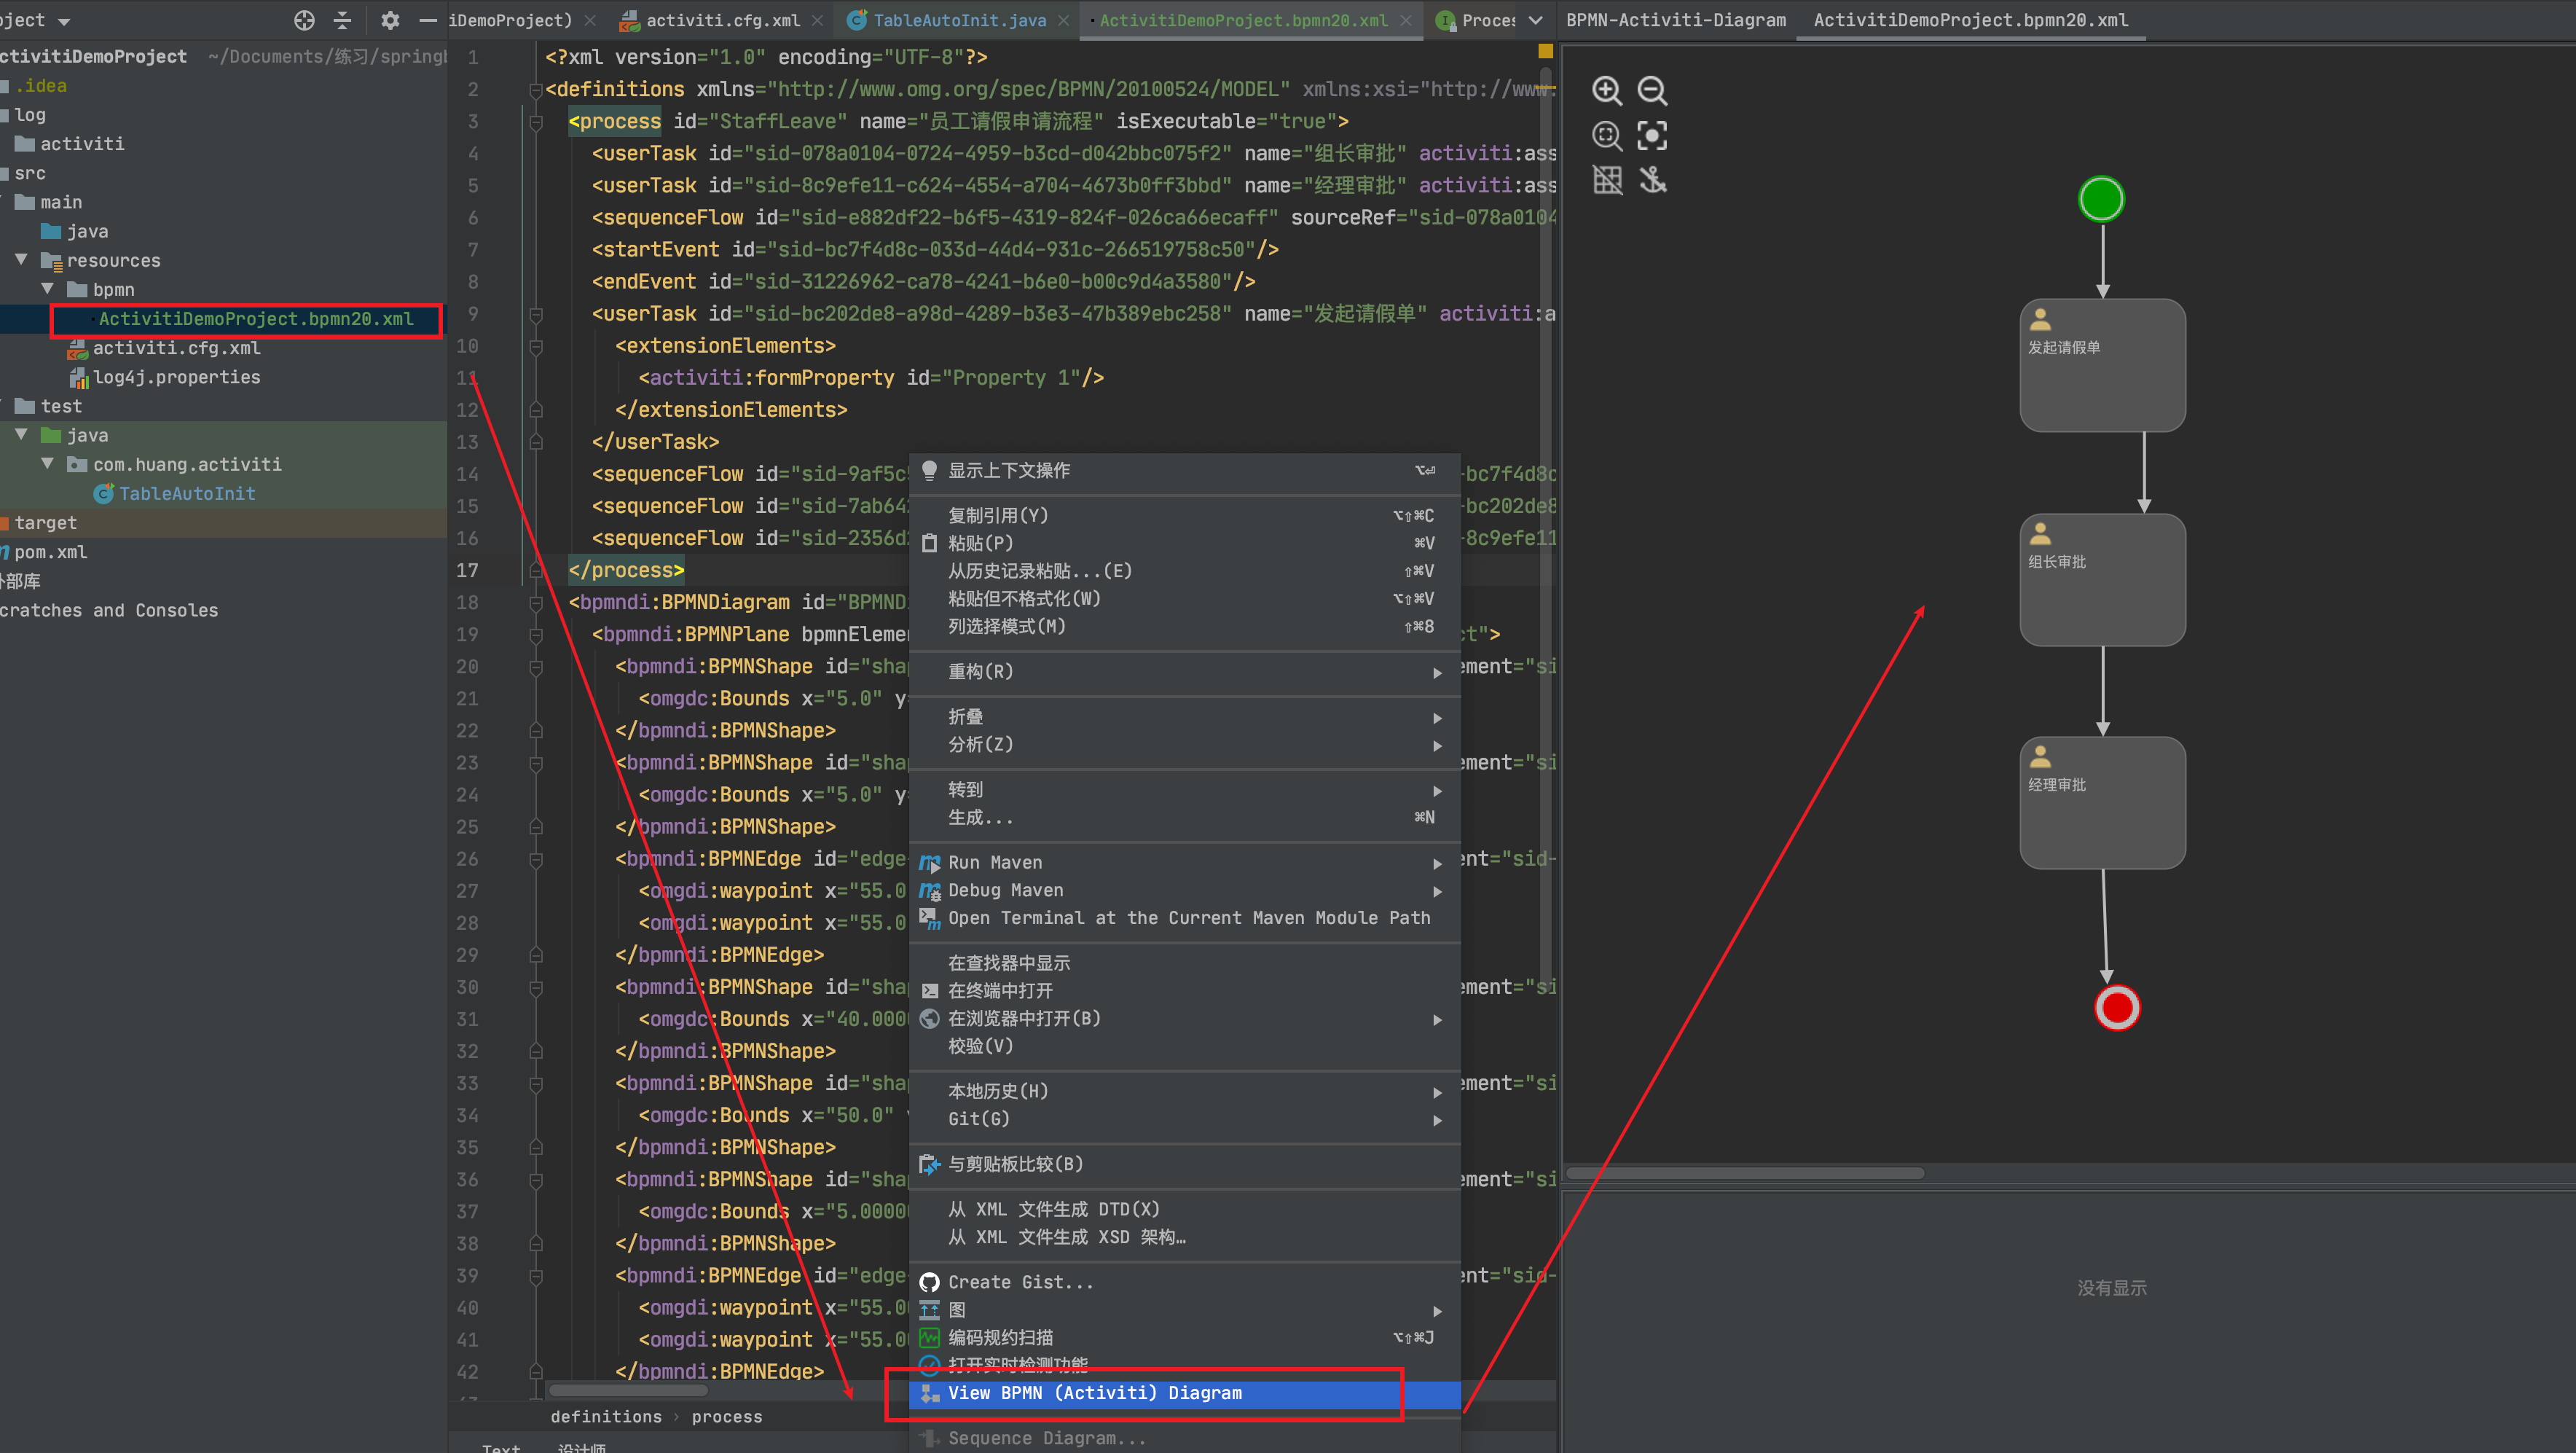The width and height of the screenshot is (2576, 1453).
Task: Open the project panel settings gear
Action: [390, 20]
